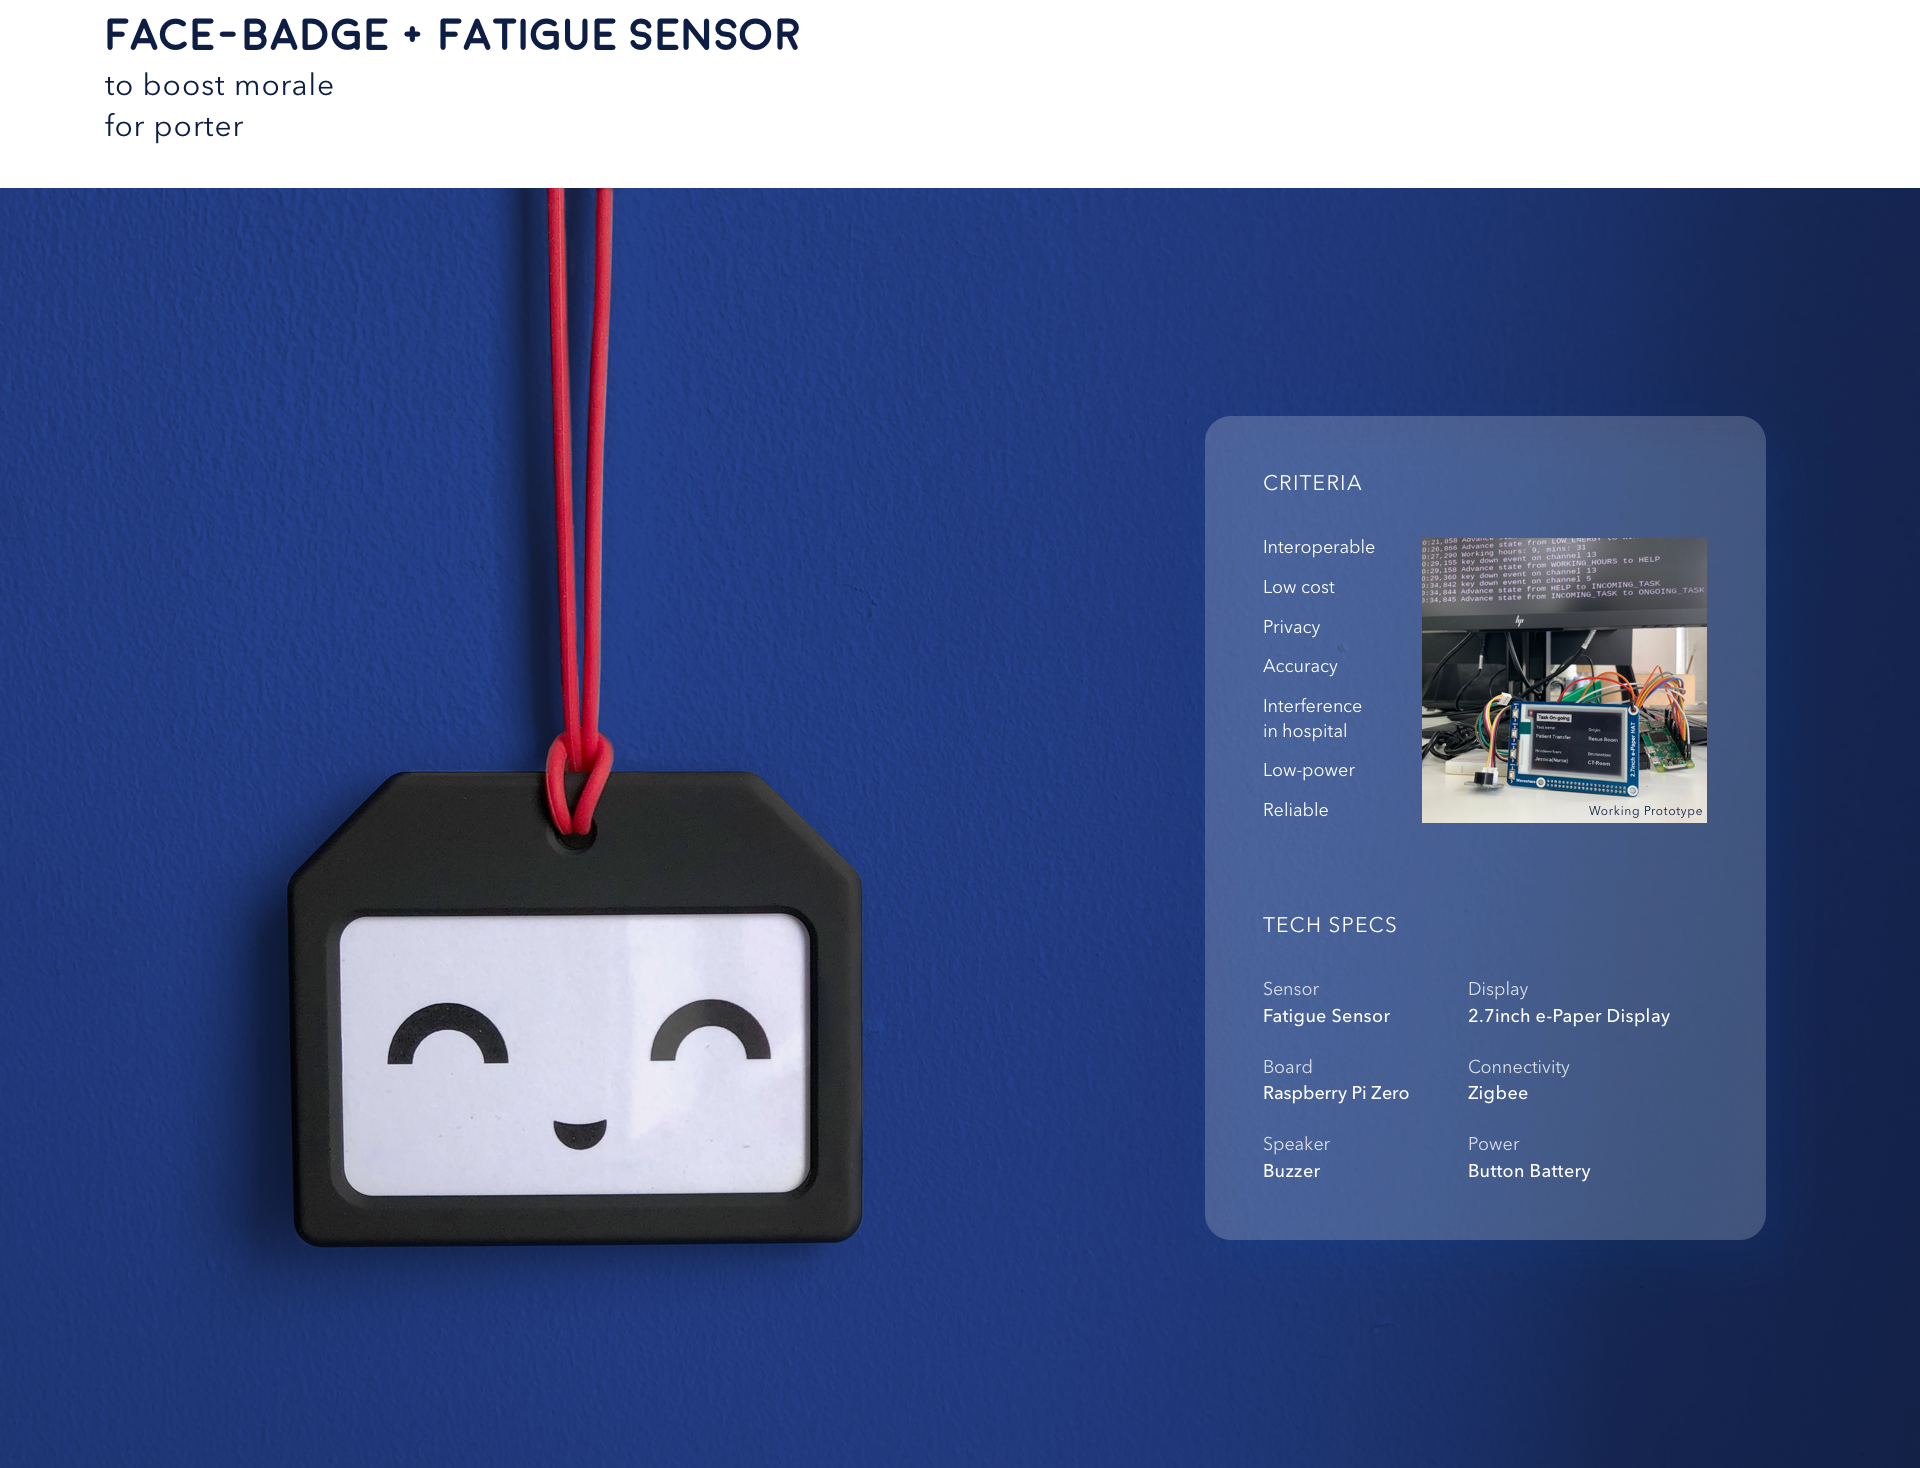
Task: Select the Interoperable criterion
Action: click(1317, 547)
